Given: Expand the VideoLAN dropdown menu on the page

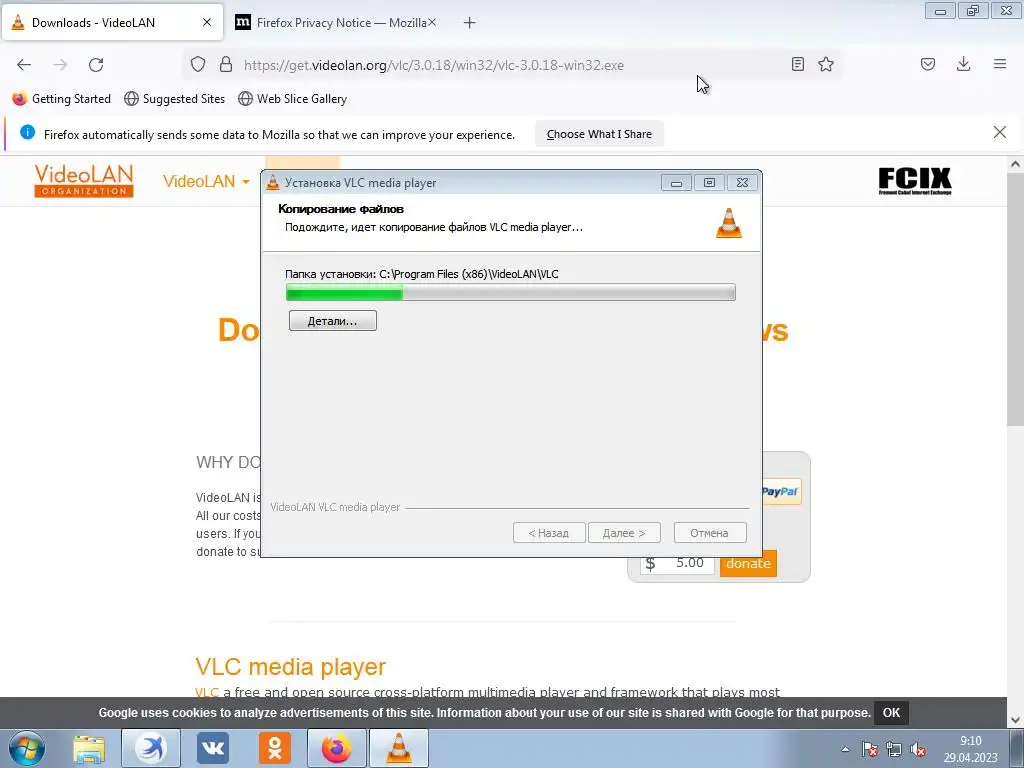Looking at the screenshot, I should pos(206,182).
